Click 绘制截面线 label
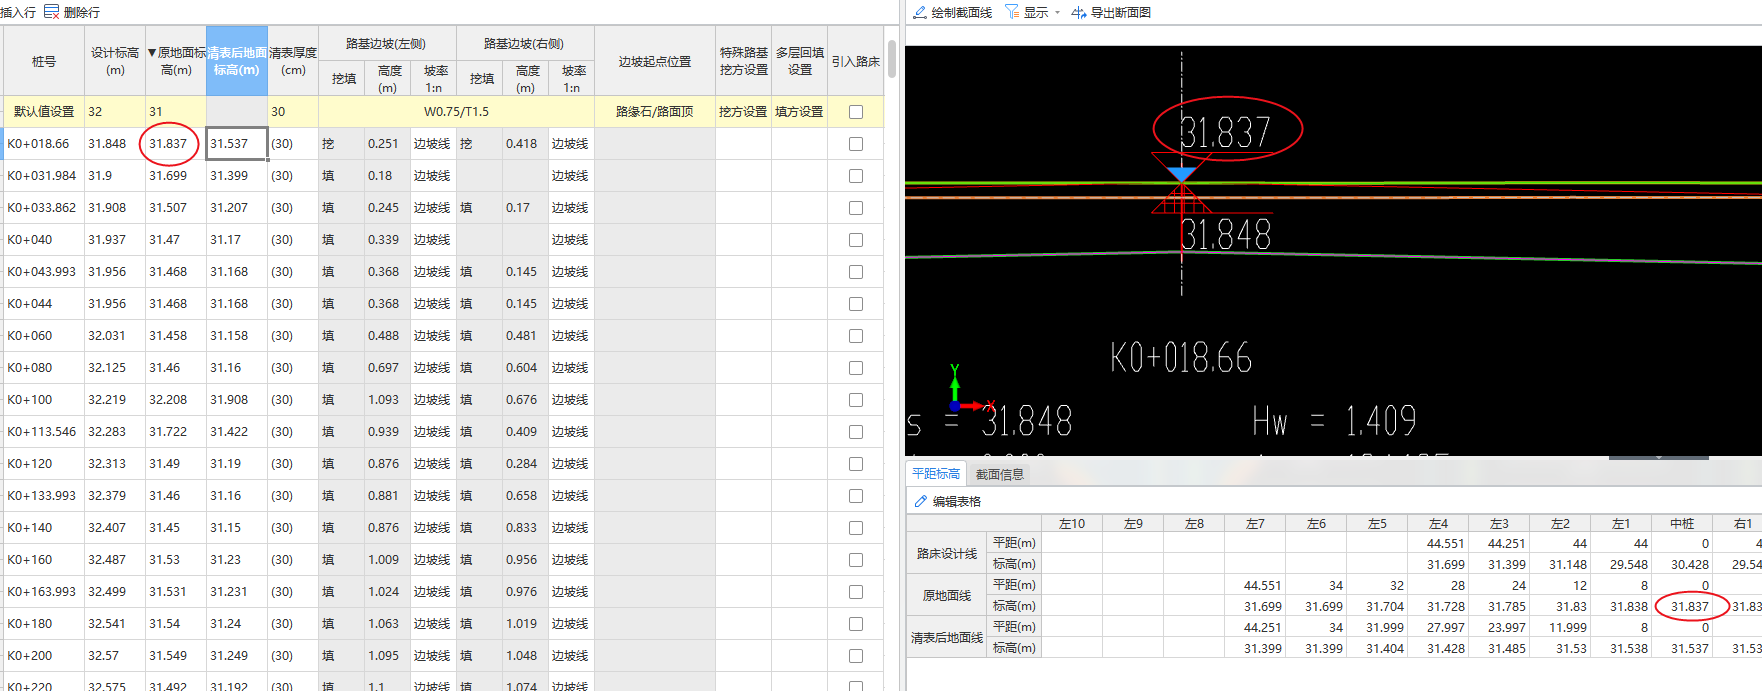The width and height of the screenshot is (1762, 691). pos(961,12)
